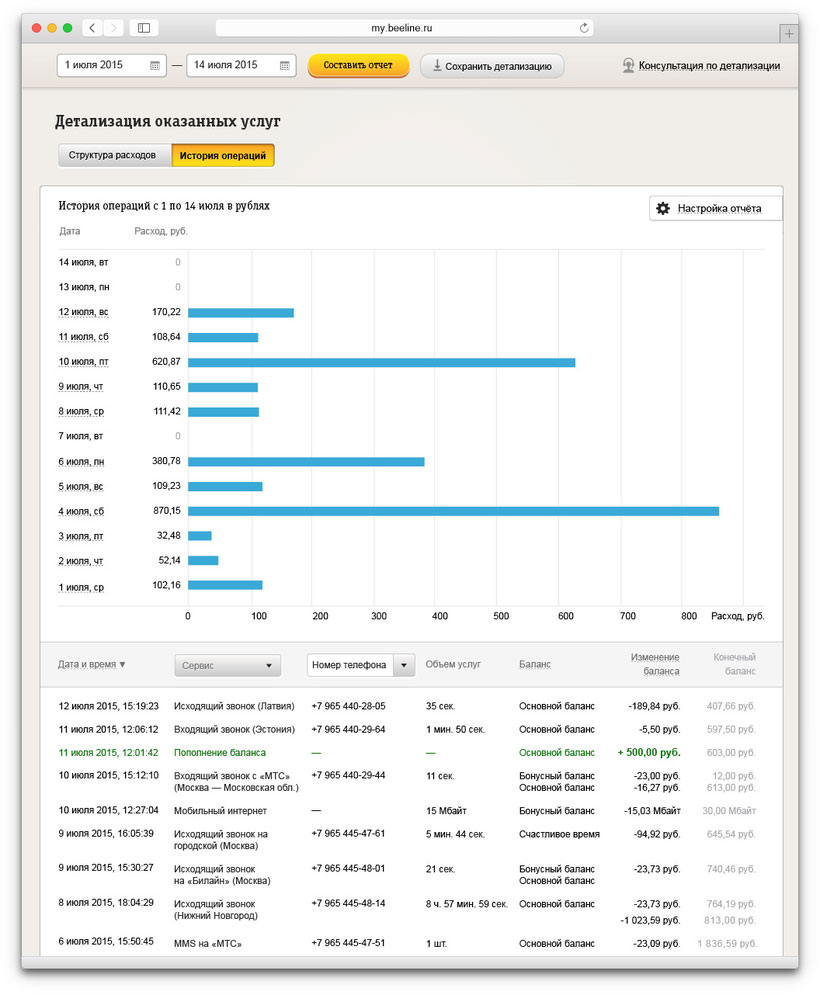820x995 pixels.
Task: Expand the Сервис dropdown filter
Action: (227, 665)
